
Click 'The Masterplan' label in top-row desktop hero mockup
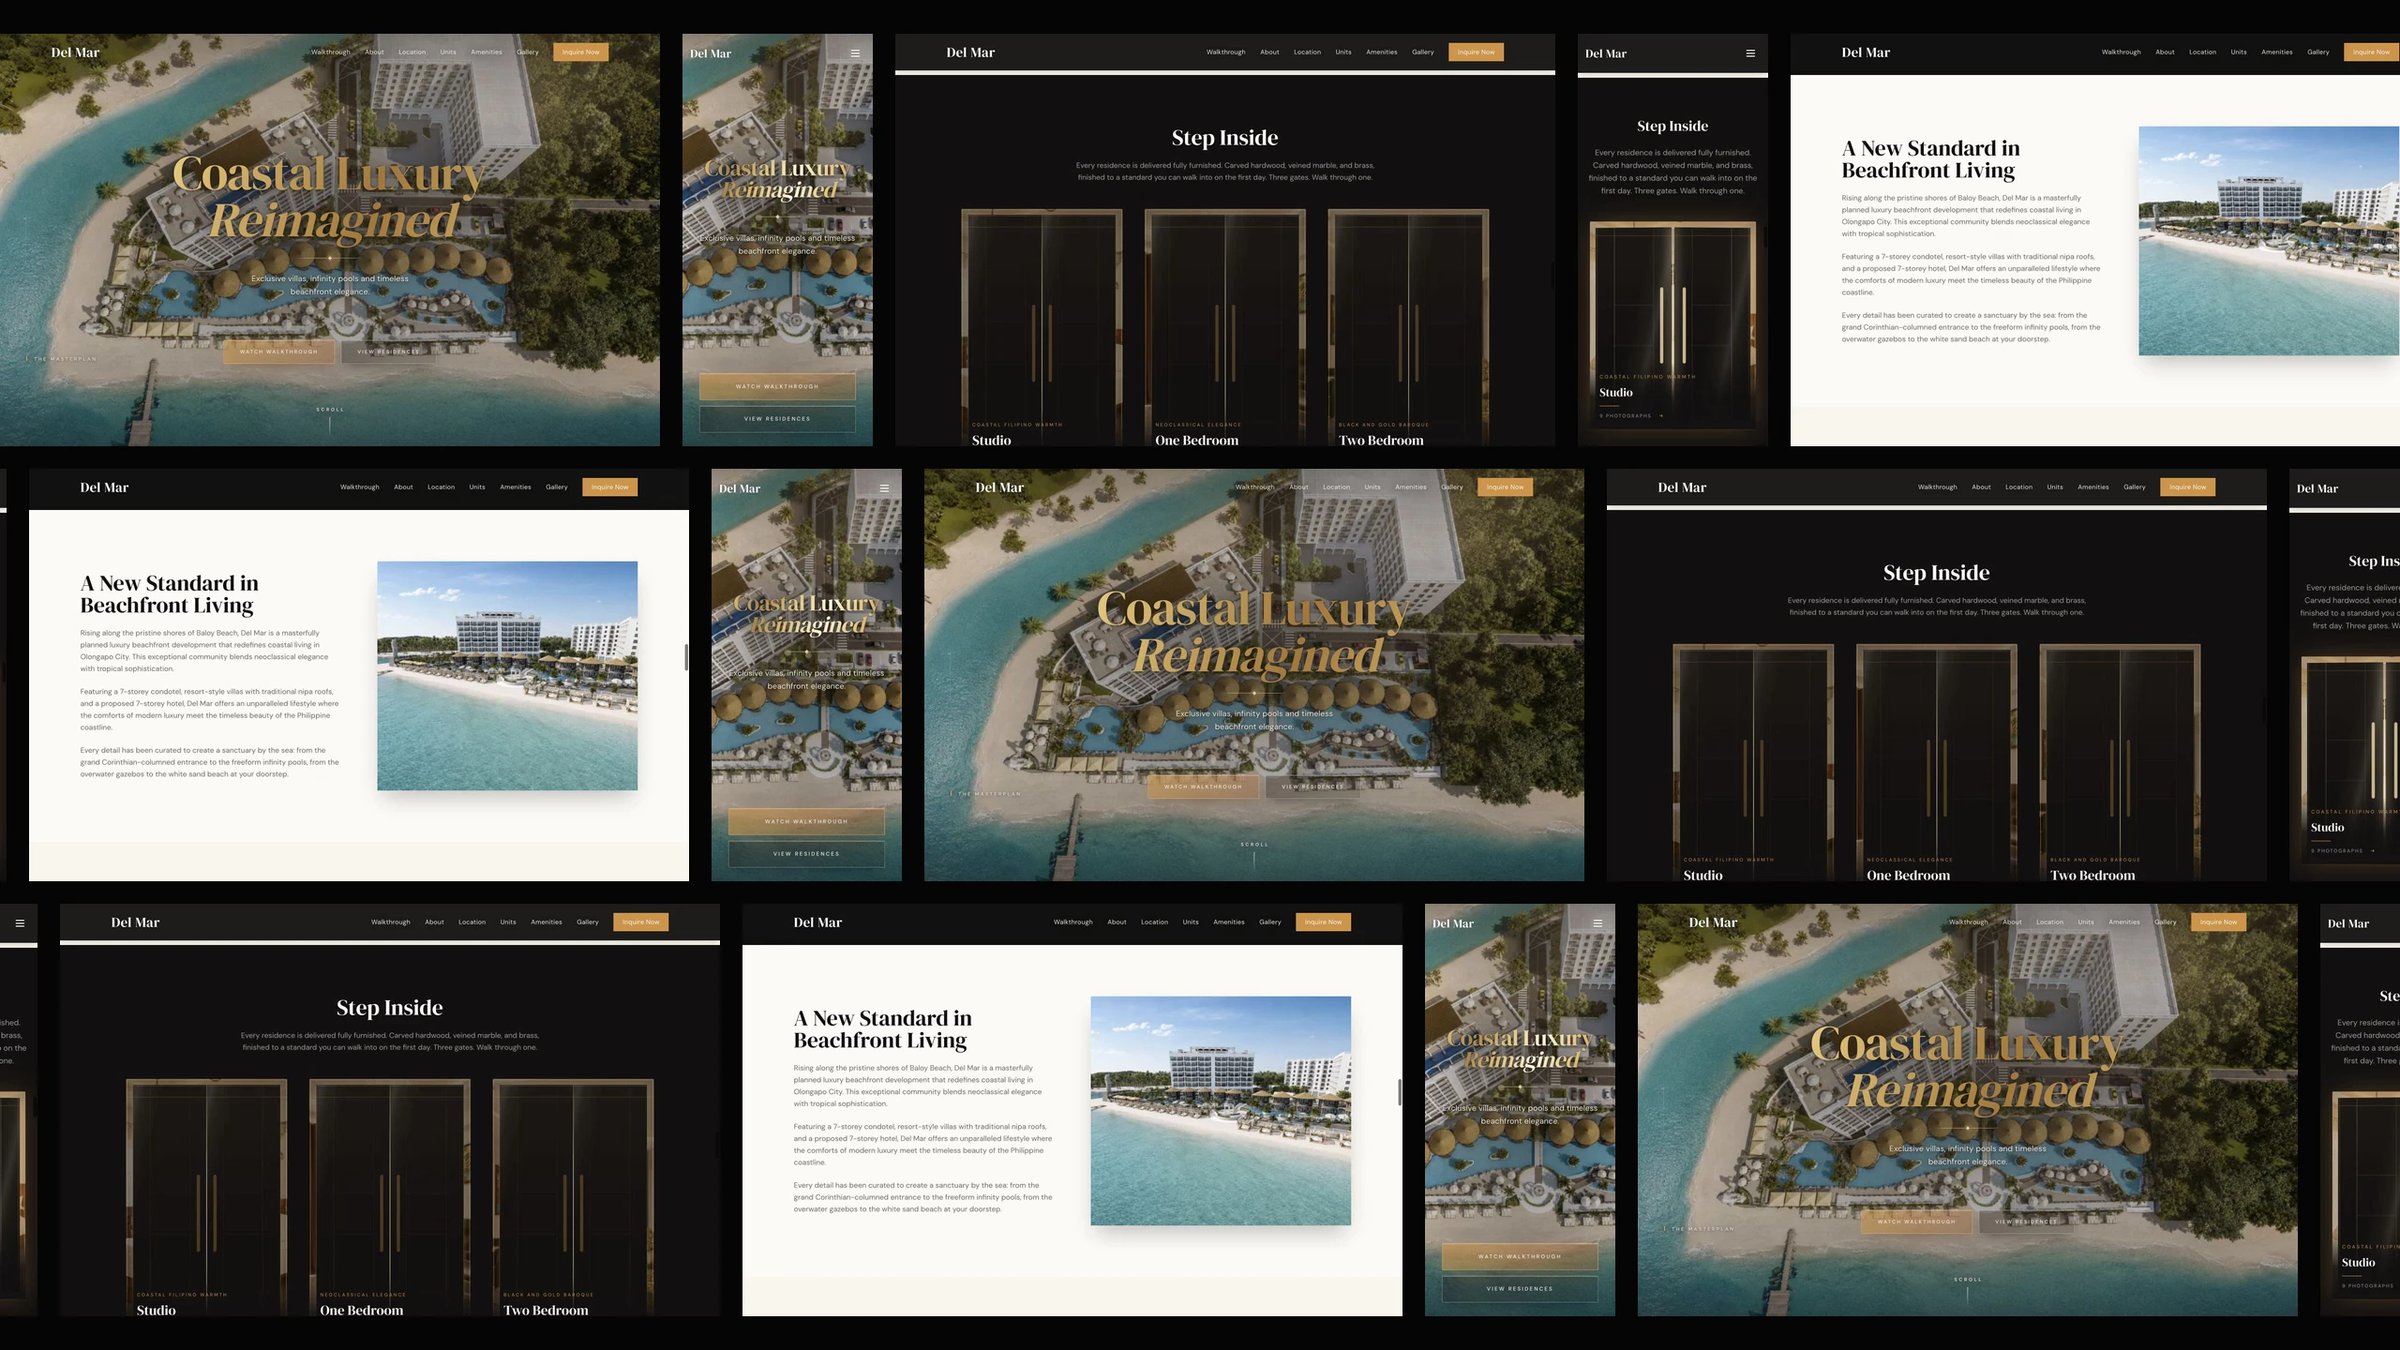point(65,359)
